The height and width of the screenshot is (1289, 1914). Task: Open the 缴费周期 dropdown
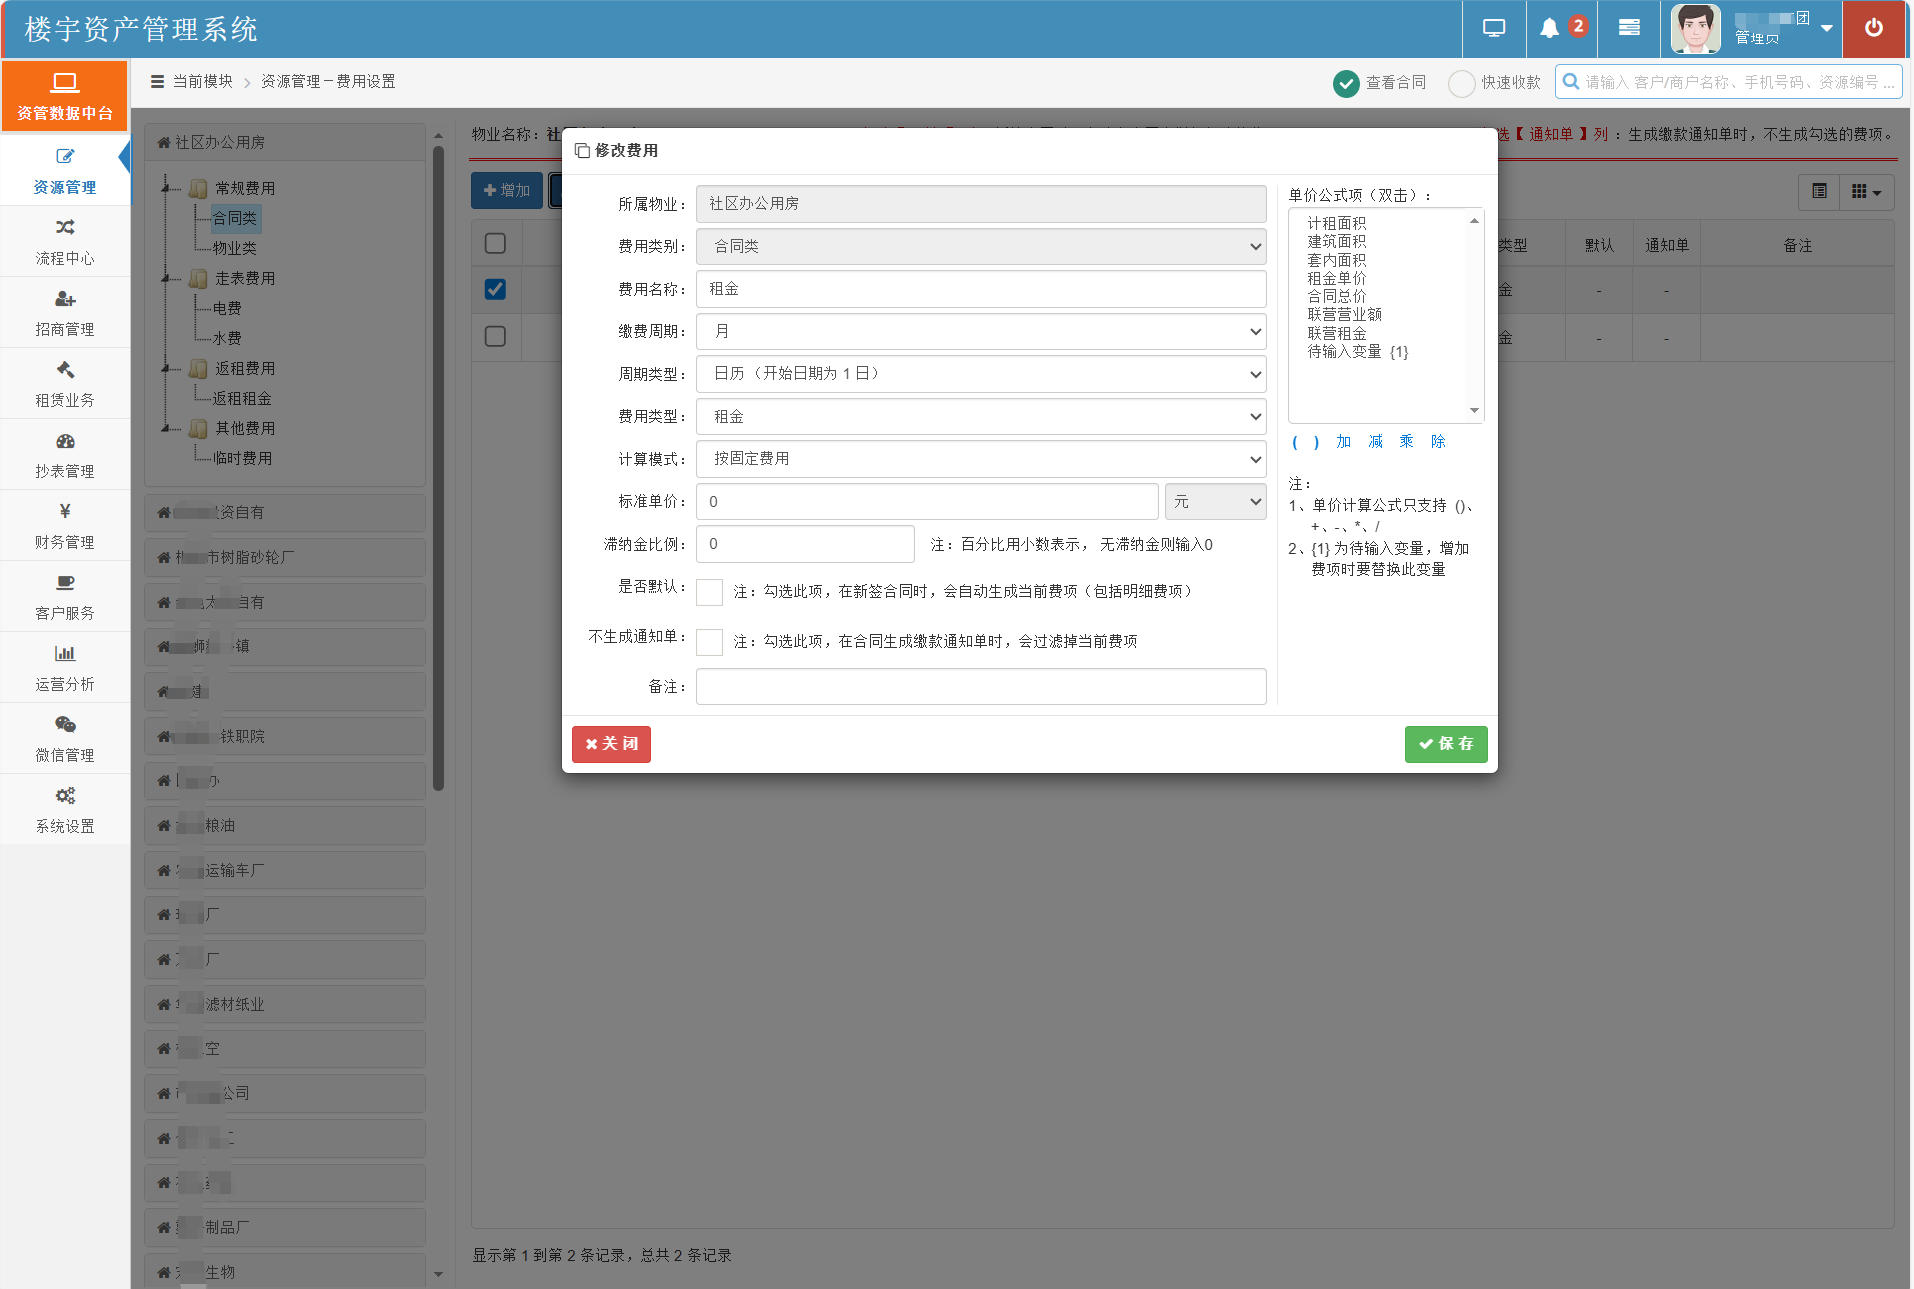click(981, 331)
